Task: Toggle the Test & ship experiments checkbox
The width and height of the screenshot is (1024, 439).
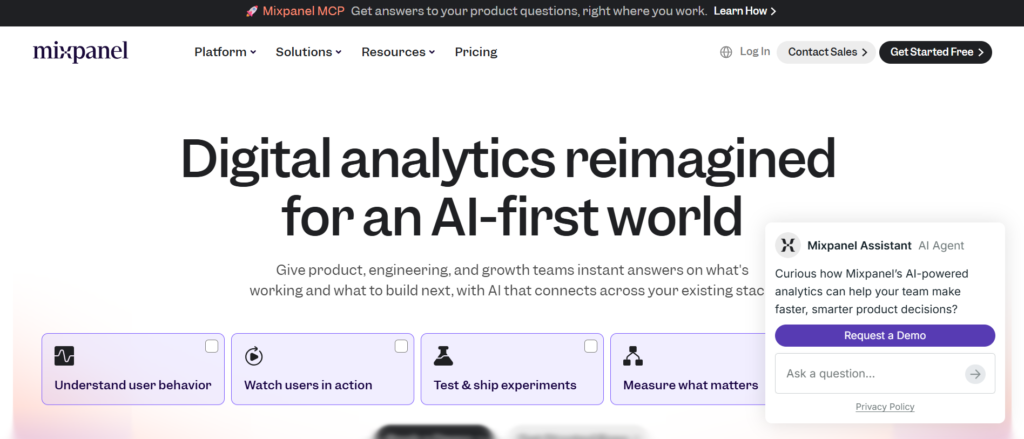Action: (591, 346)
